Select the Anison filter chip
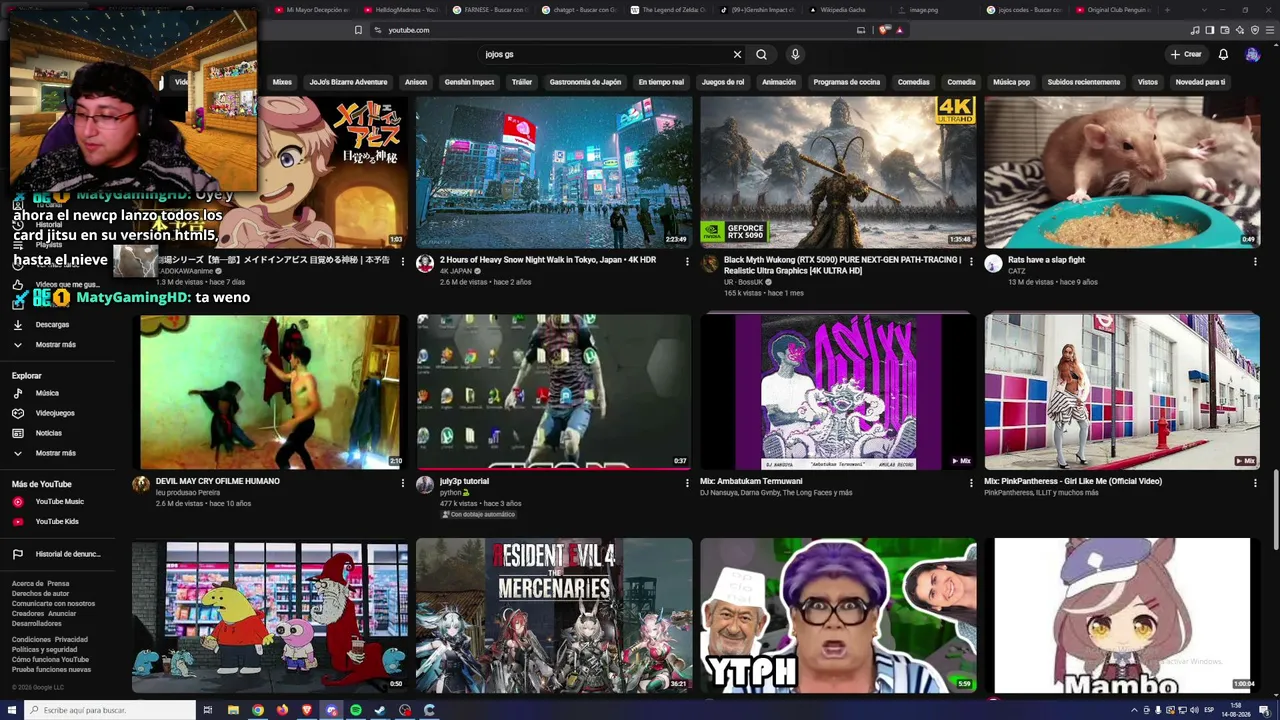 416,82
